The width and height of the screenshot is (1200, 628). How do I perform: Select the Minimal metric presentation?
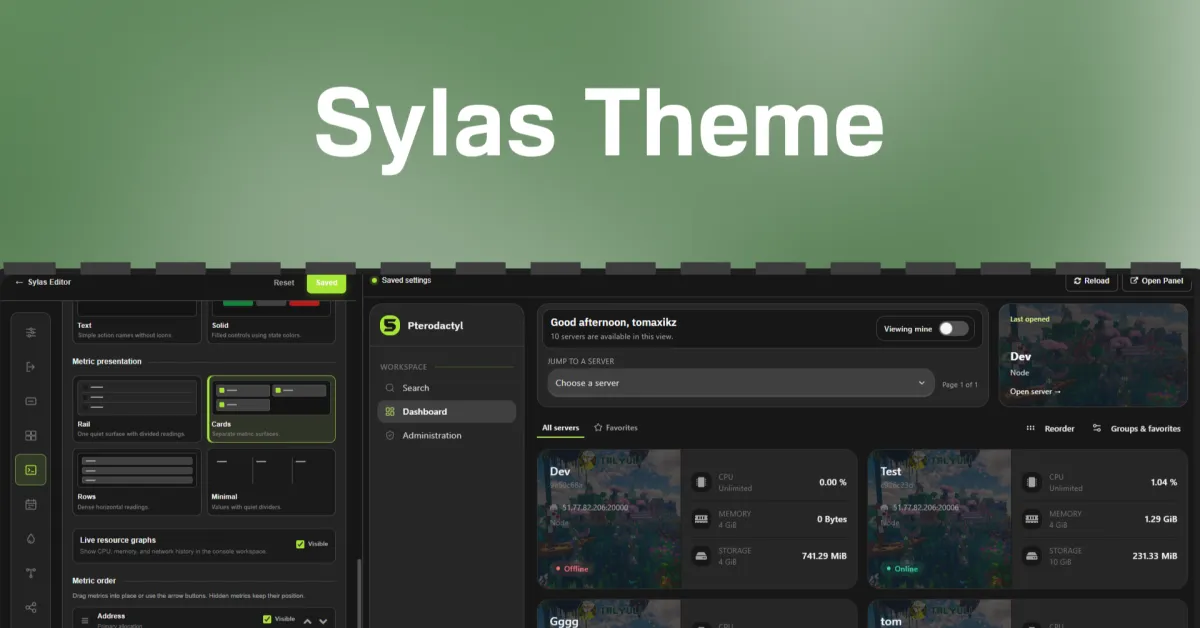[271, 481]
